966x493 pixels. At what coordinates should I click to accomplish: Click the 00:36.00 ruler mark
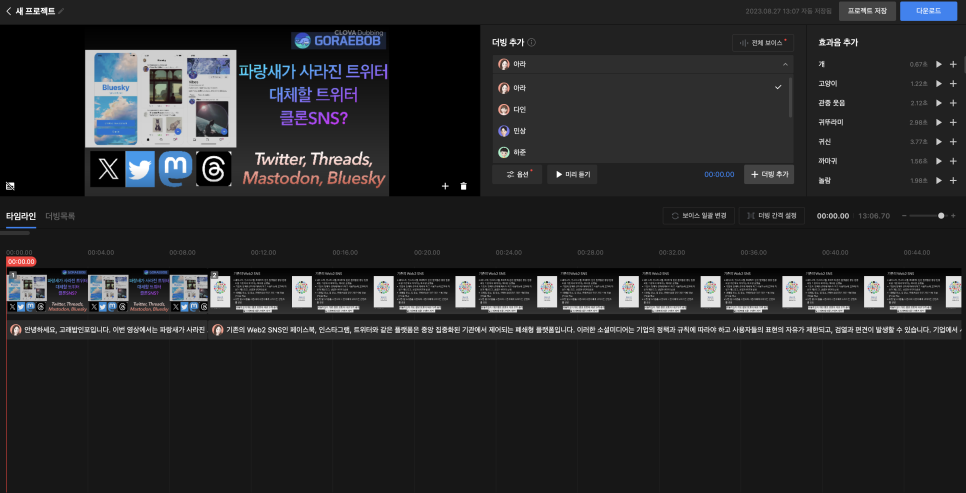[753, 253]
